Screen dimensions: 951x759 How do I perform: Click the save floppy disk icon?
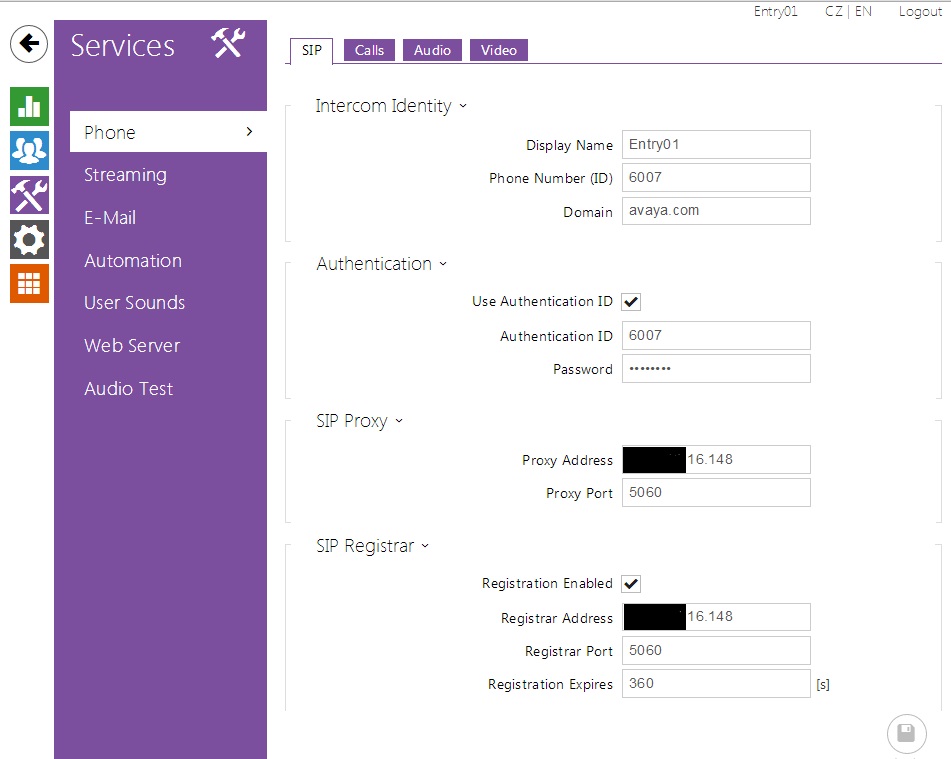click(906, 734)
